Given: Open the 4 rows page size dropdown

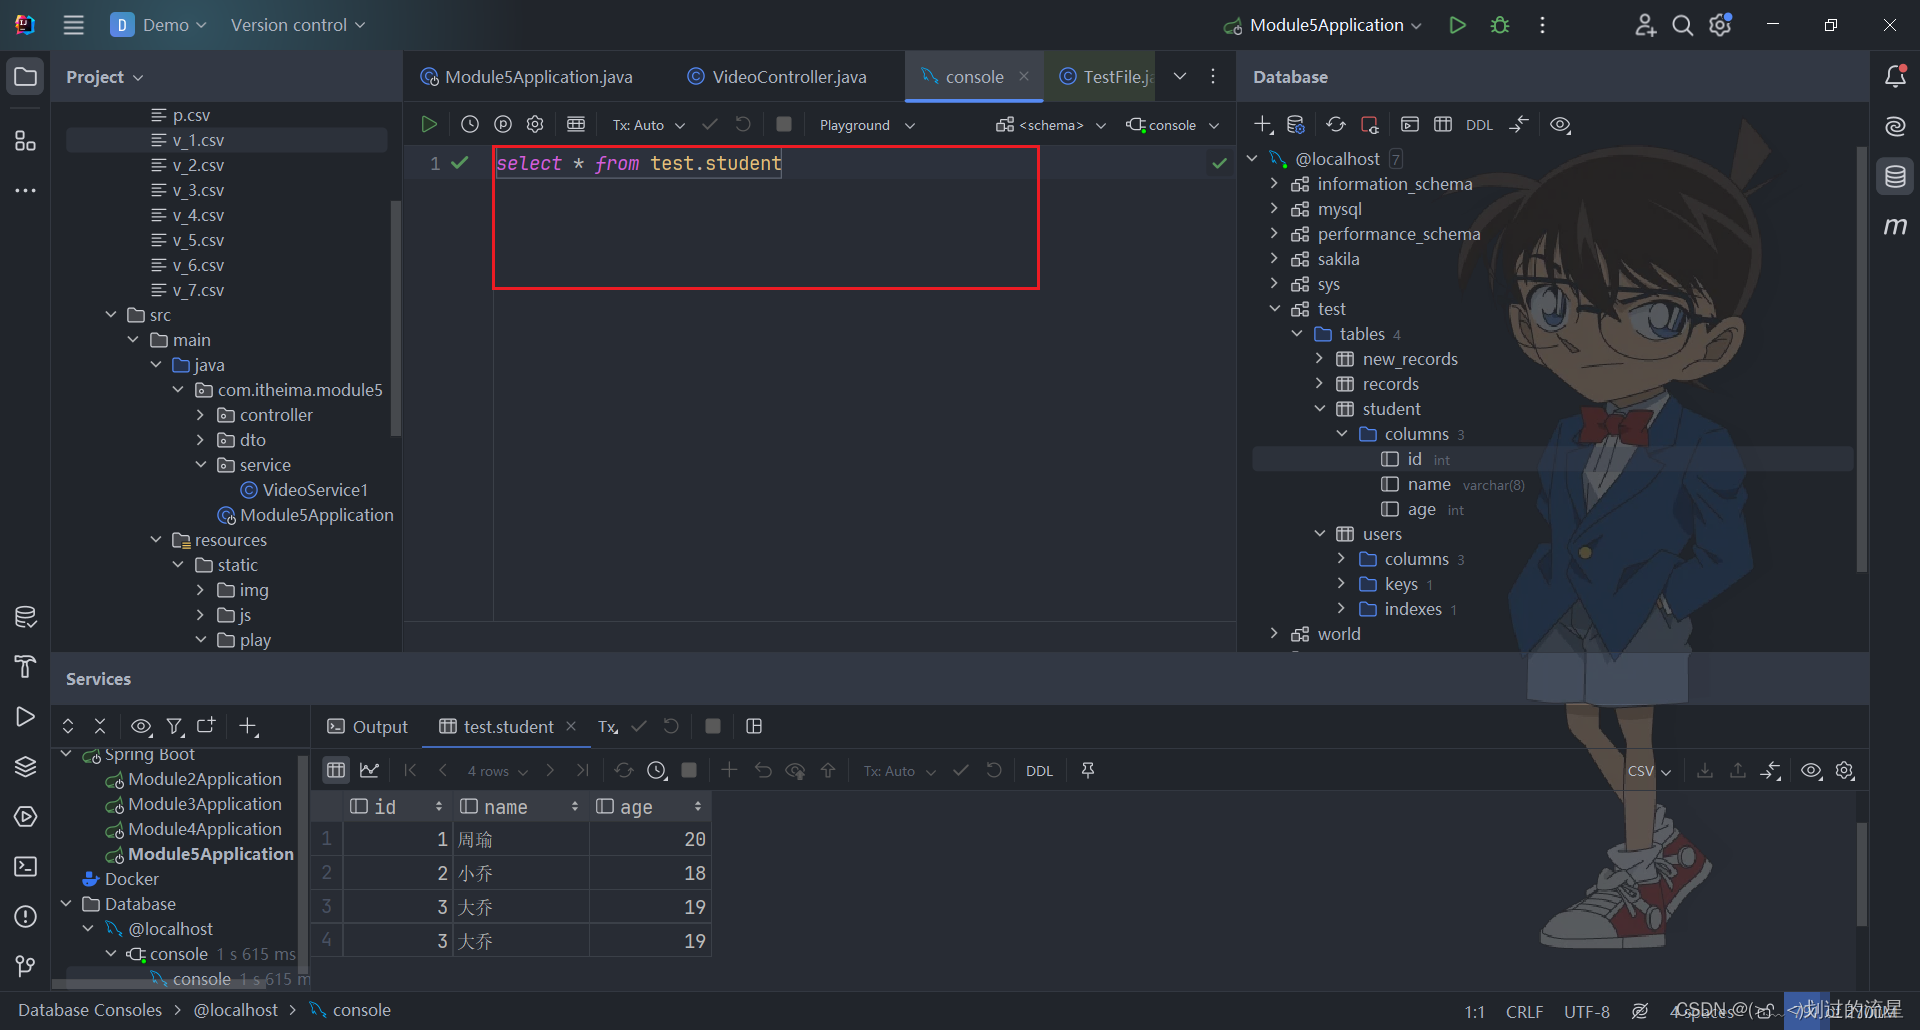Looking at the screenshot, I should pos(497,771).
